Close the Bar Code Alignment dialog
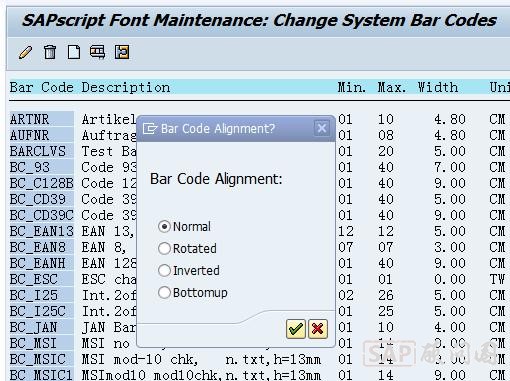 (322, 128)
